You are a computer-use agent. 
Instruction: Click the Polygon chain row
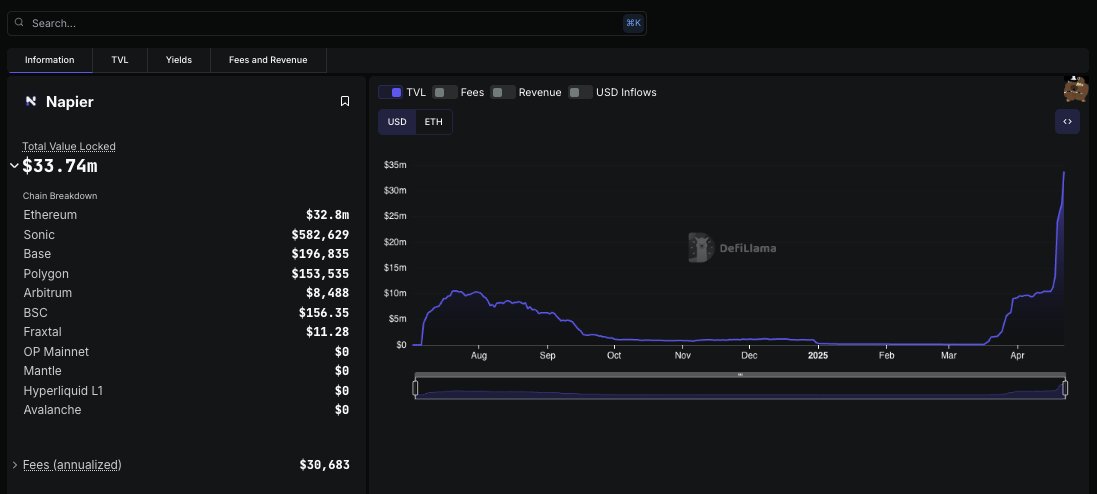186,274
